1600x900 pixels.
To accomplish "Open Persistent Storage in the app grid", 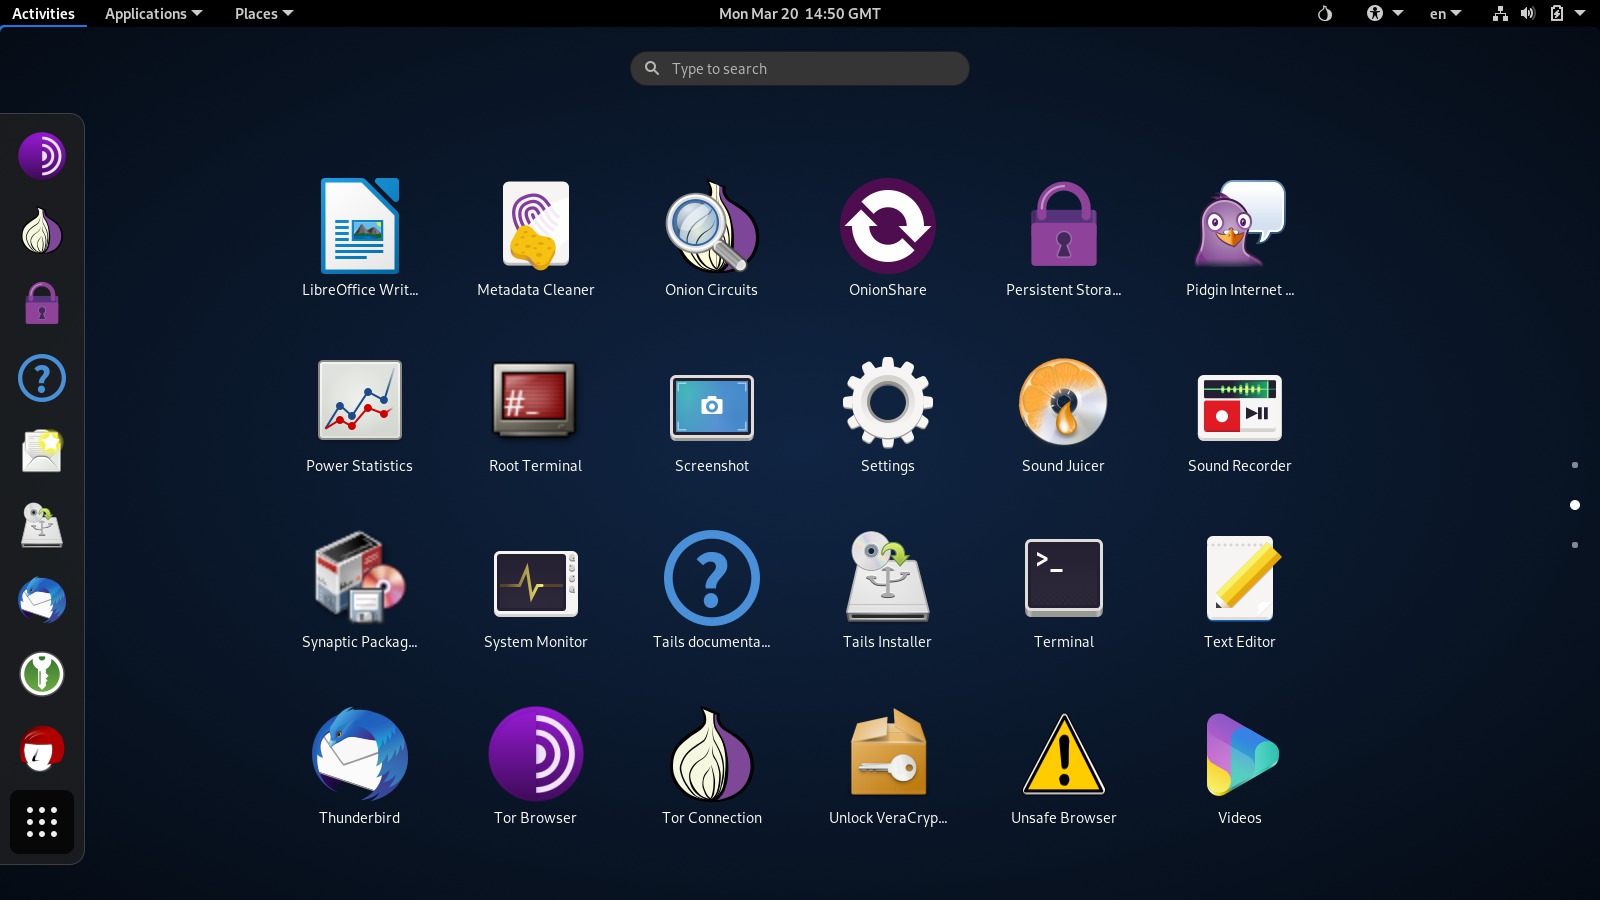I will tap(1064, 238).
